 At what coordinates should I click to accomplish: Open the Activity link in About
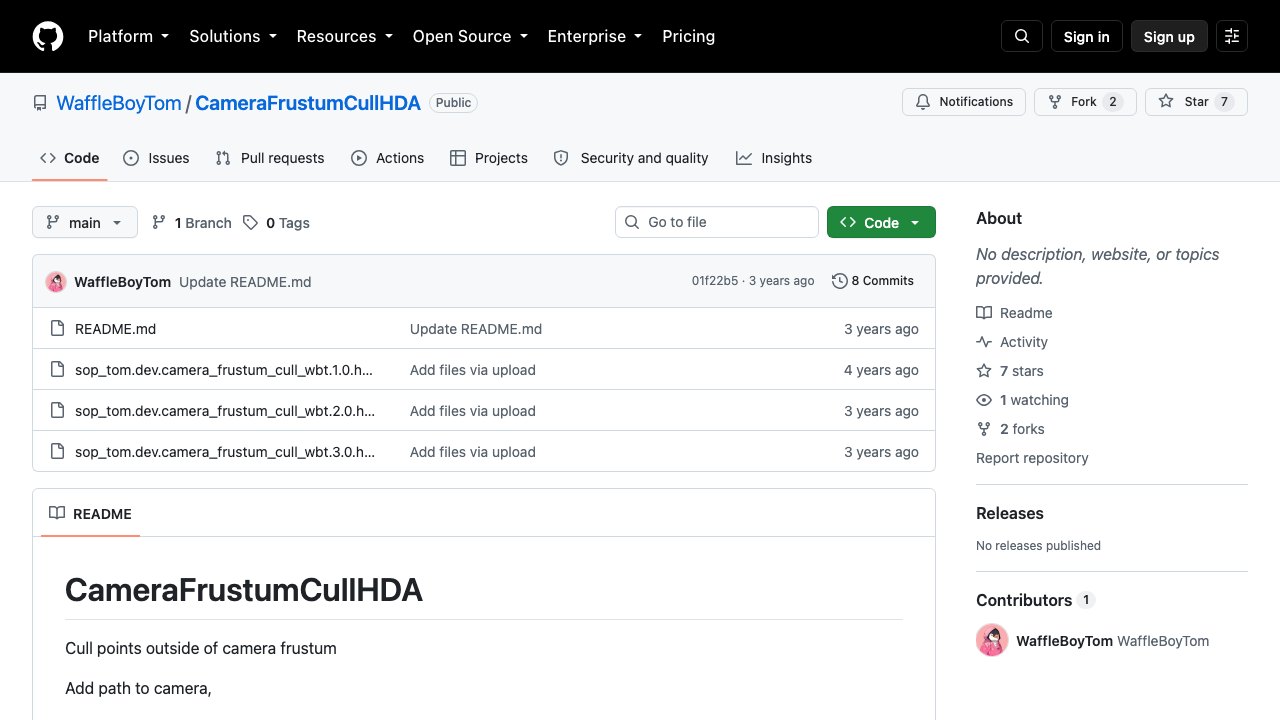[x=1012, y=342]
